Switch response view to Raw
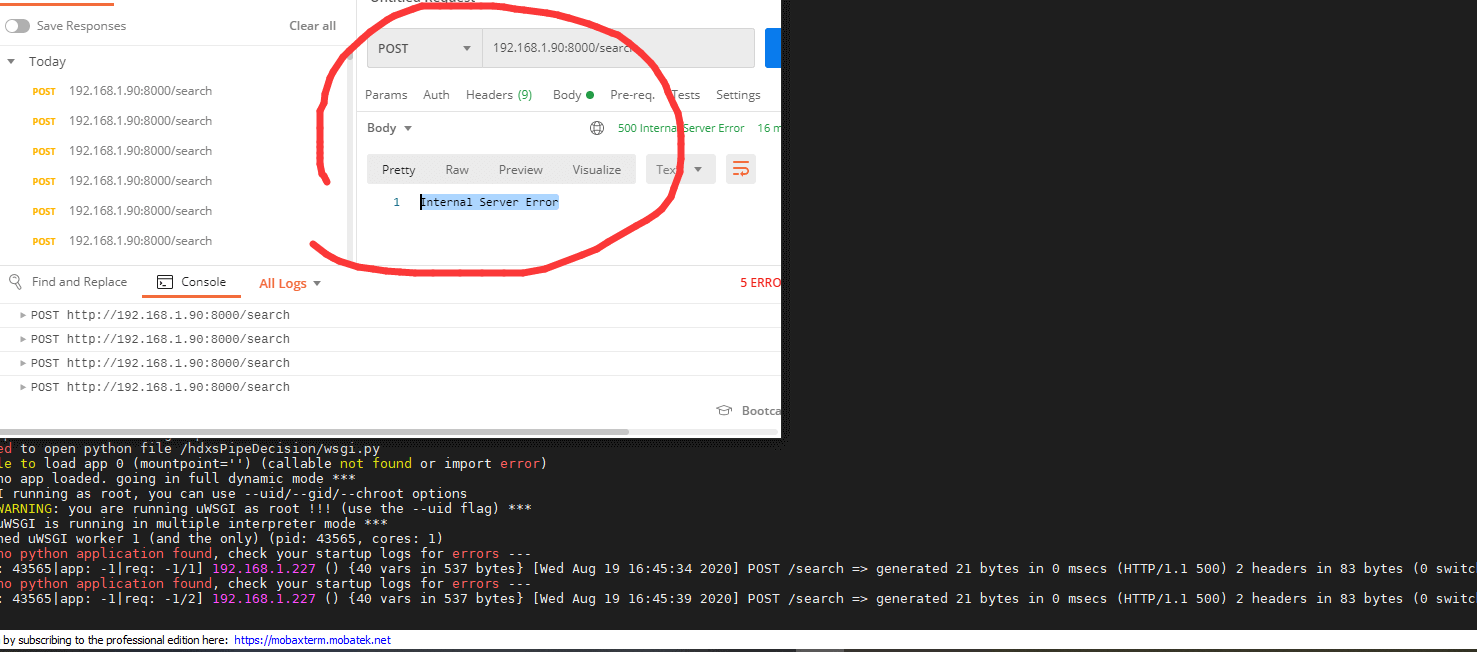Viewport: 1477px width, 652px height. pos(457,170)
